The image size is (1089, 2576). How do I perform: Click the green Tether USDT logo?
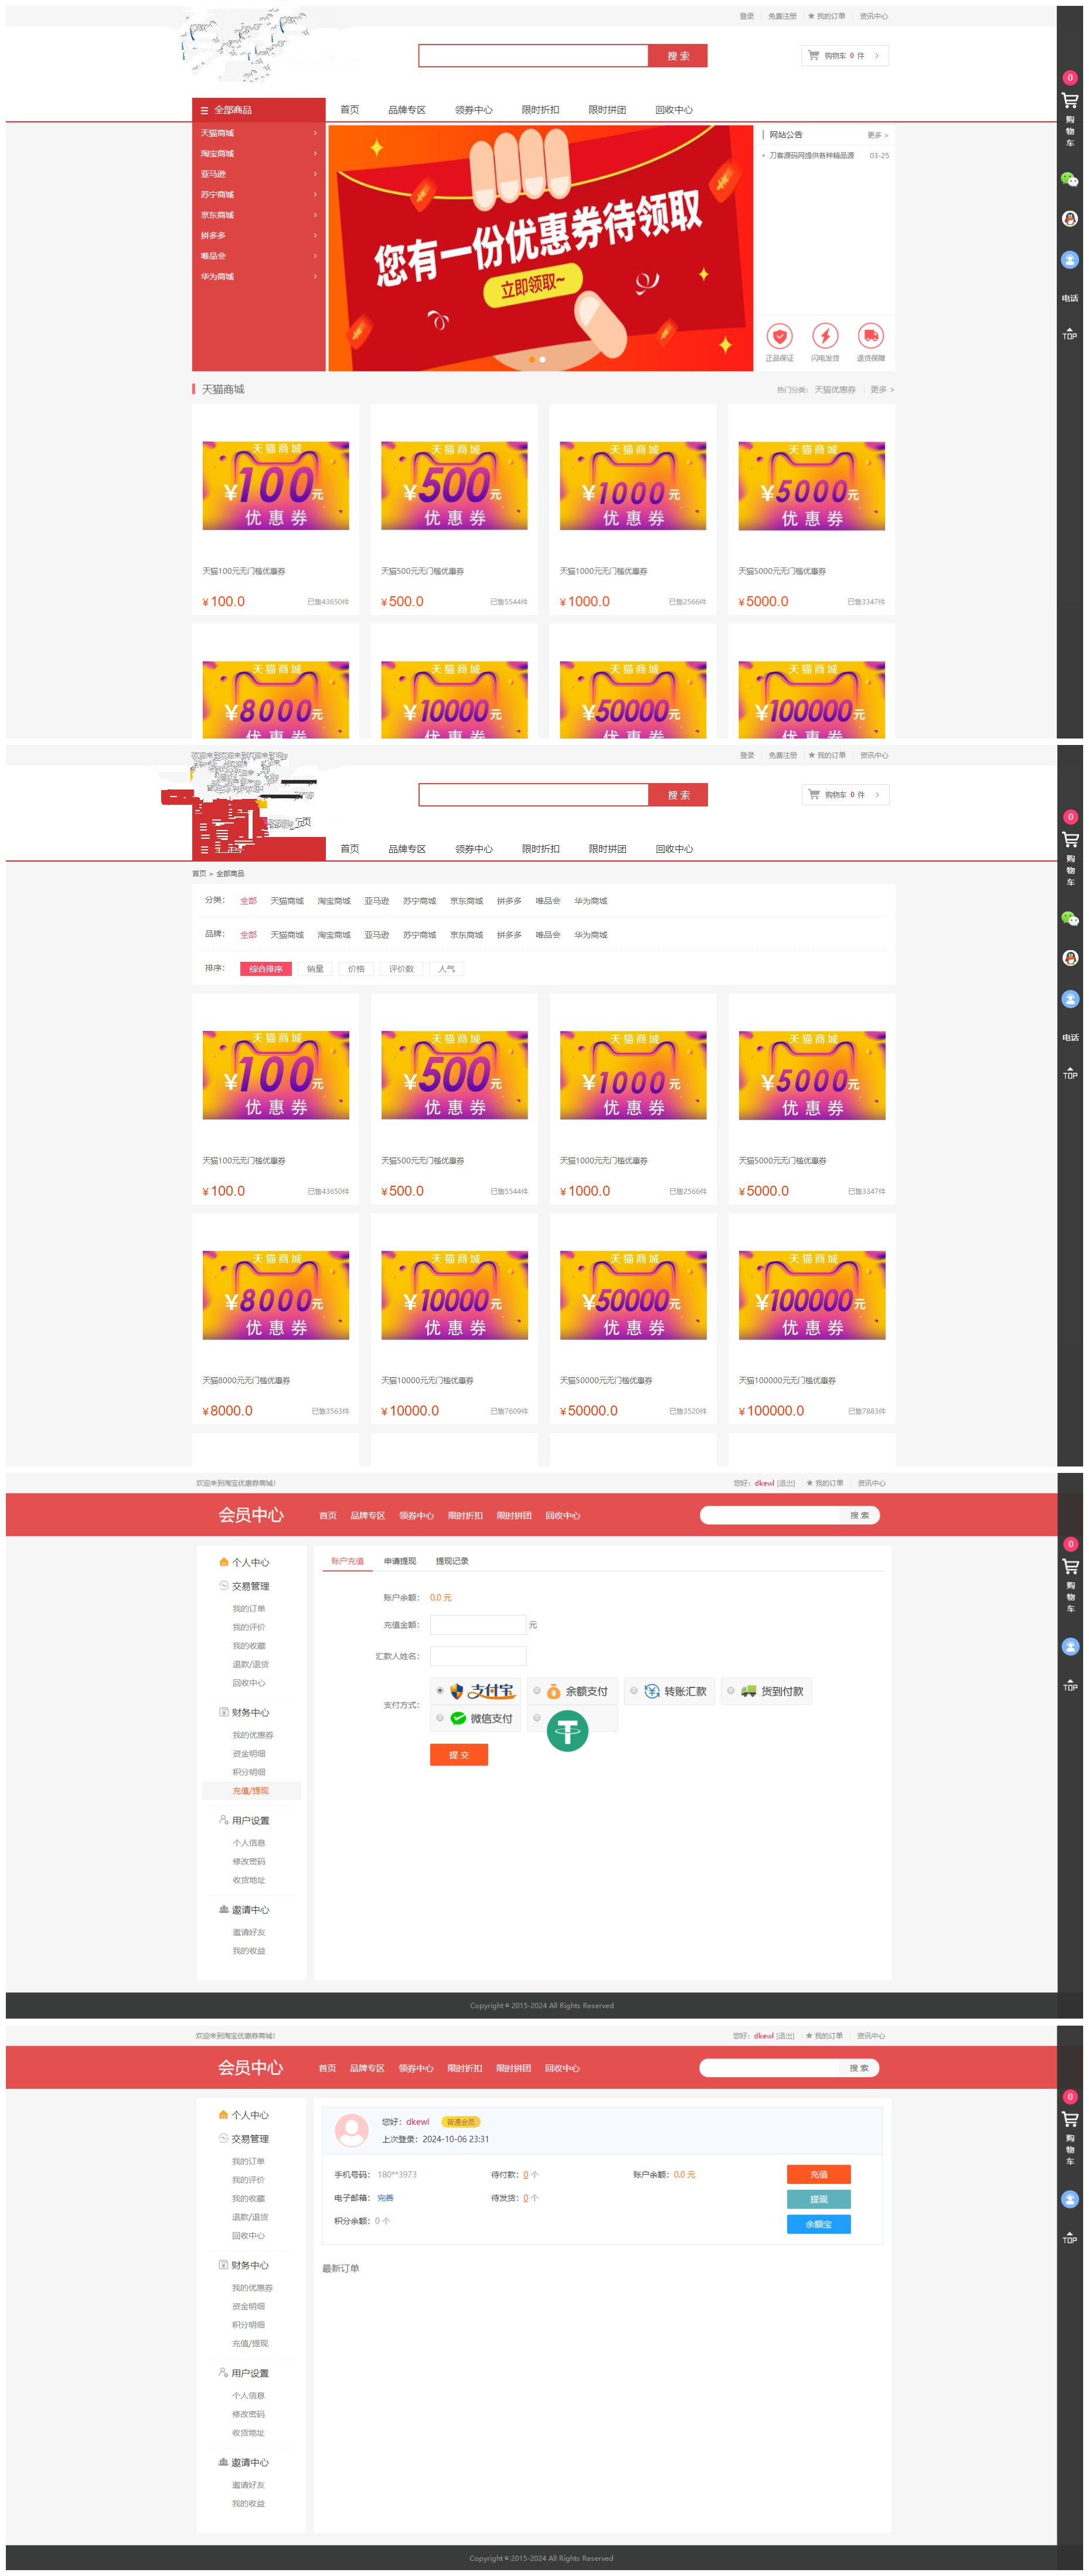pos(567,1730)
